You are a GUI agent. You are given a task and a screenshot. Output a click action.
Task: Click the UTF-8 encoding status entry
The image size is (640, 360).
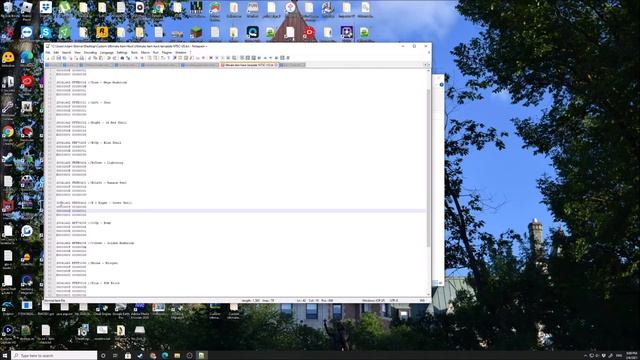[x=394, y=300]
